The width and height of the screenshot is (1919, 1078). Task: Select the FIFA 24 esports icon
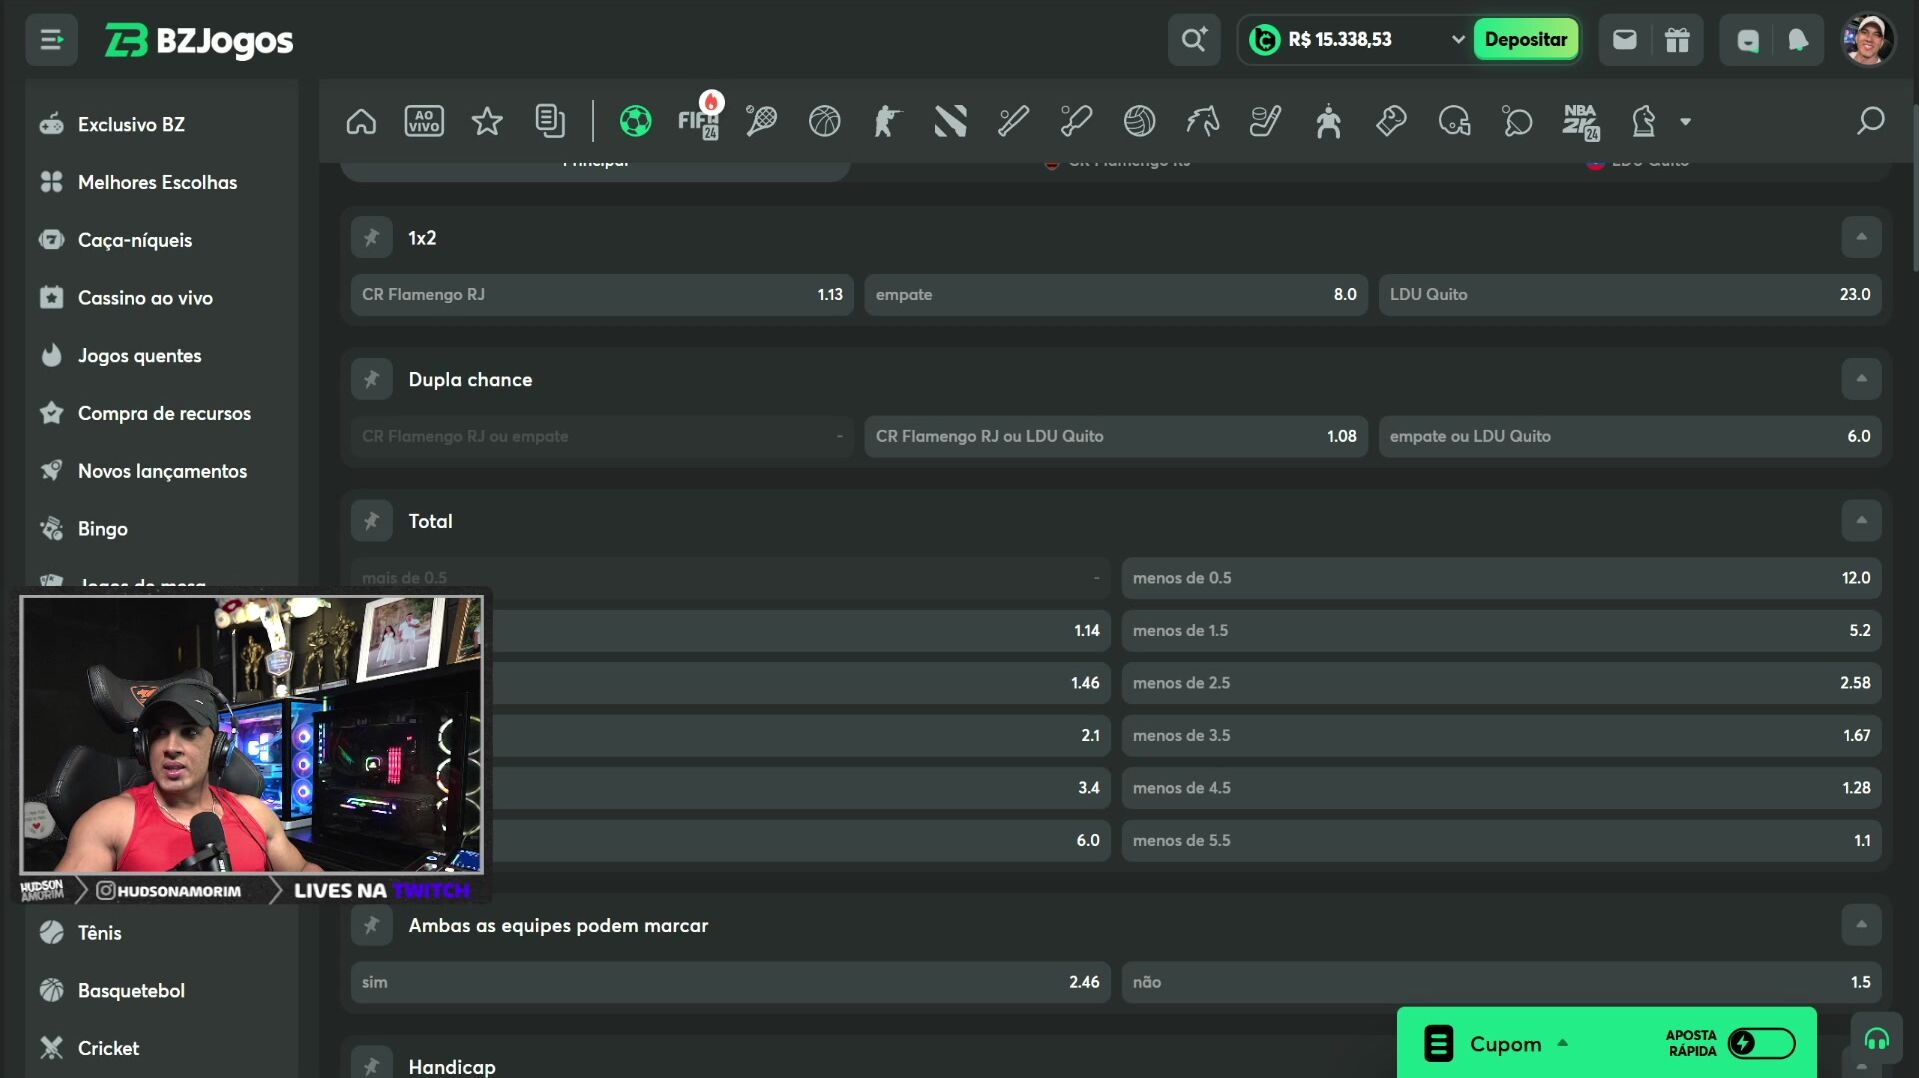tap(698, 122)
